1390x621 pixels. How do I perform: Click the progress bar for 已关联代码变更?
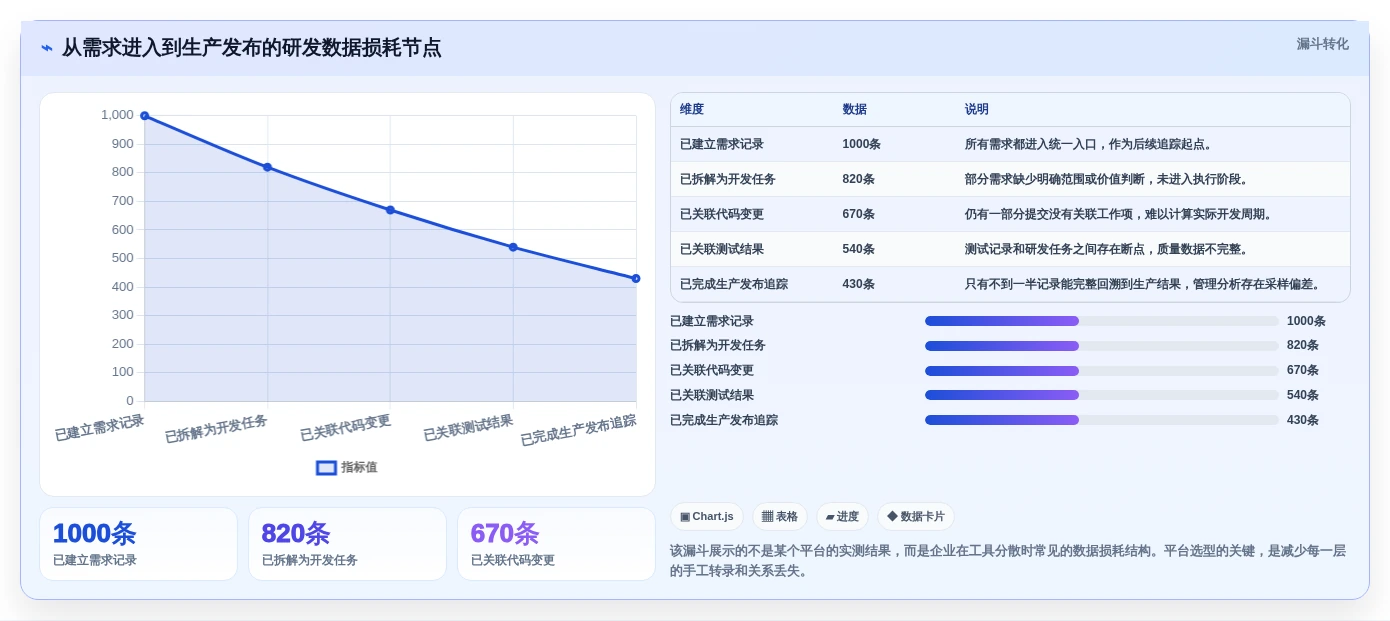click(x=1102, y=370)
